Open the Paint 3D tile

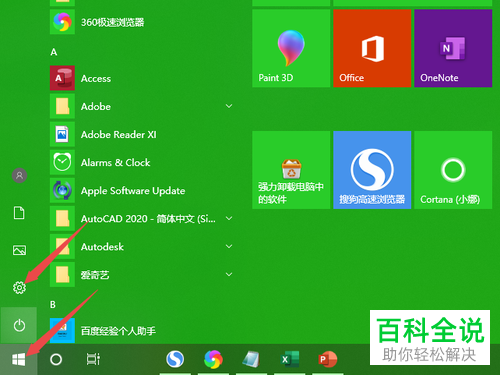pyautogui.click(x=291, y=48)
